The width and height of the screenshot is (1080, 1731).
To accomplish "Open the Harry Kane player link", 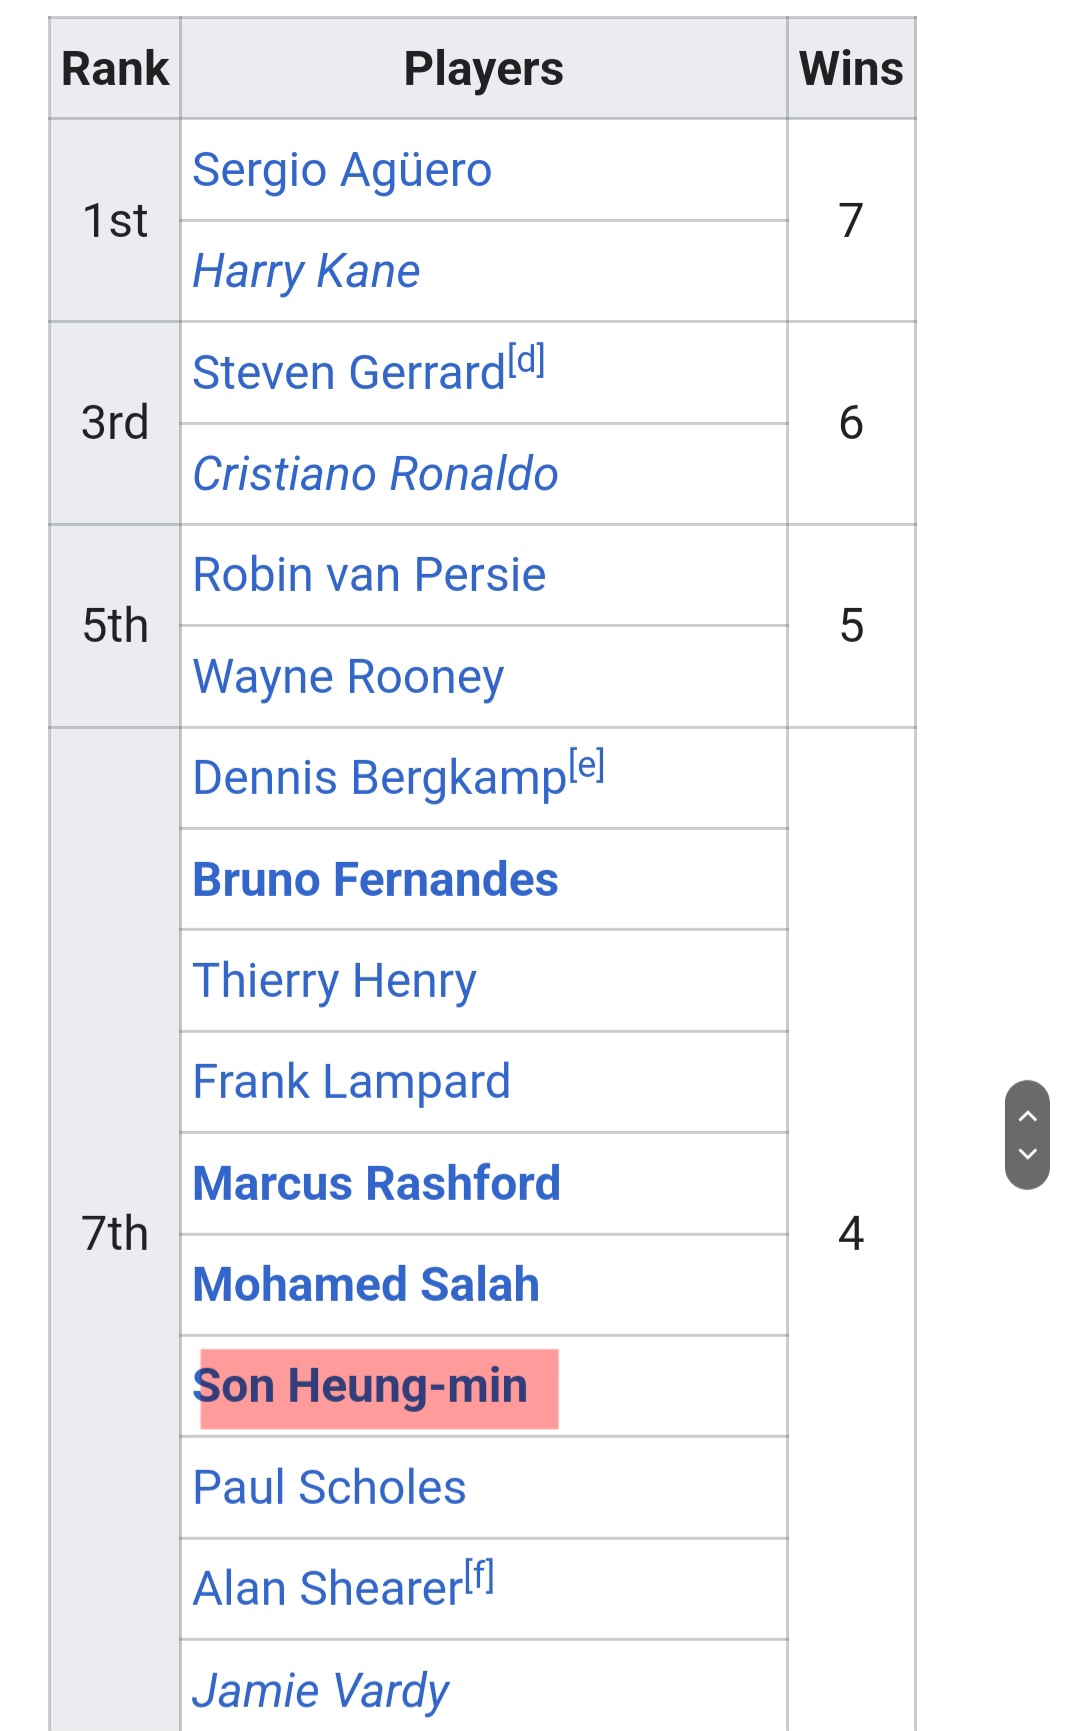I will [306, 271].
